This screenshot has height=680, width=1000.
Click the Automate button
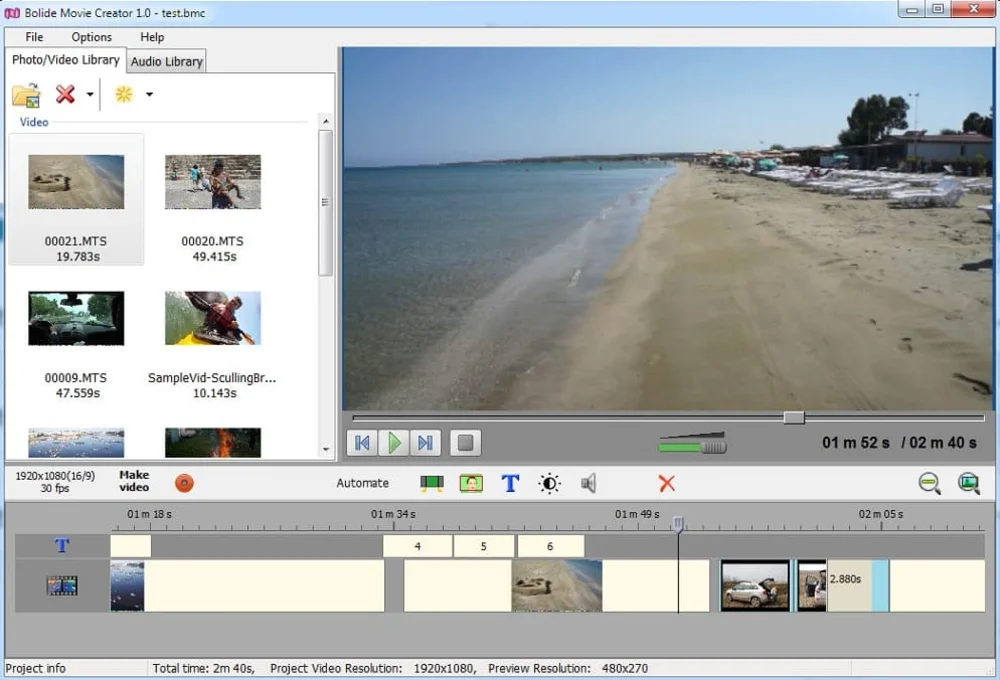362,483
